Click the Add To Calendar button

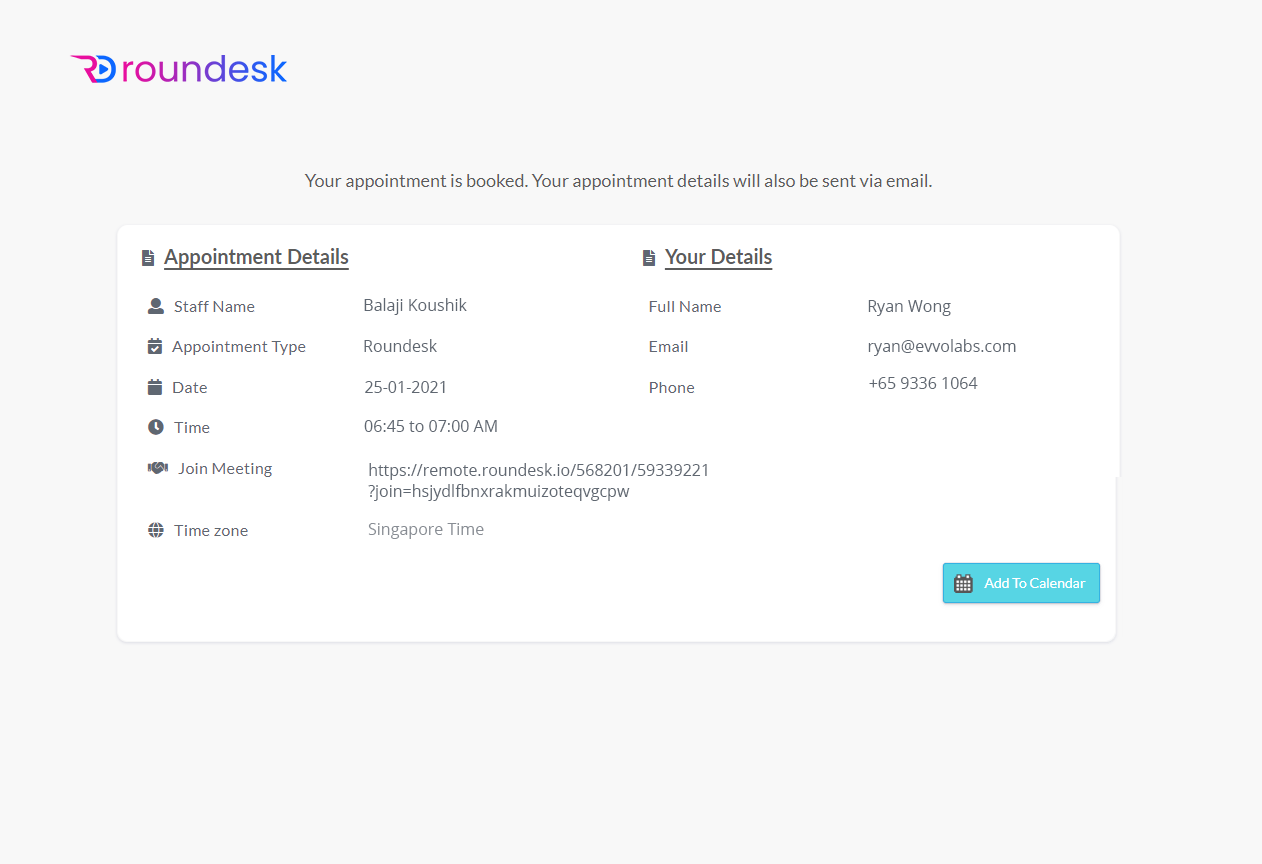(1021, 583)
